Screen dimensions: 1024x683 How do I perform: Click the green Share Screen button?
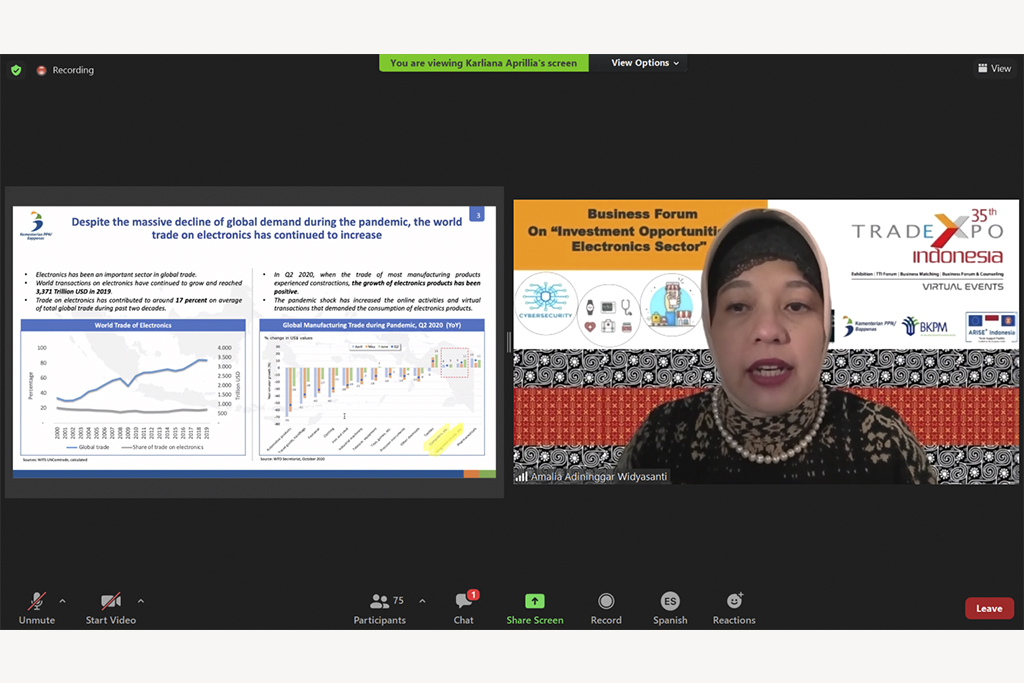point(535,608)
